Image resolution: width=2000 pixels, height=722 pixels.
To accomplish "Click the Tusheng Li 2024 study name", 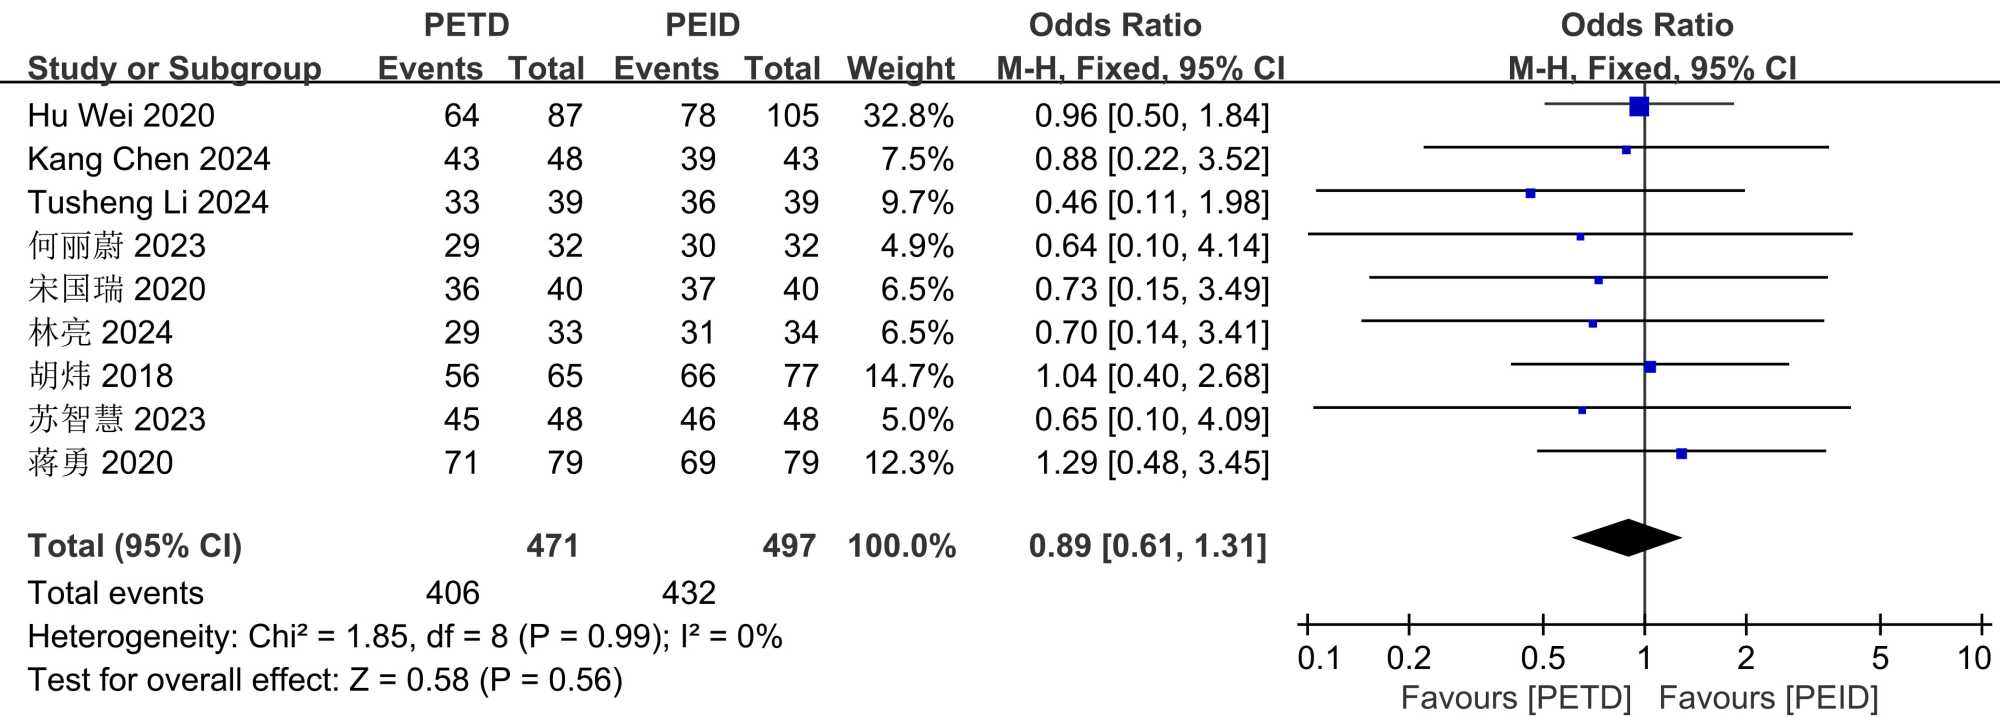I will click(148, 203).
